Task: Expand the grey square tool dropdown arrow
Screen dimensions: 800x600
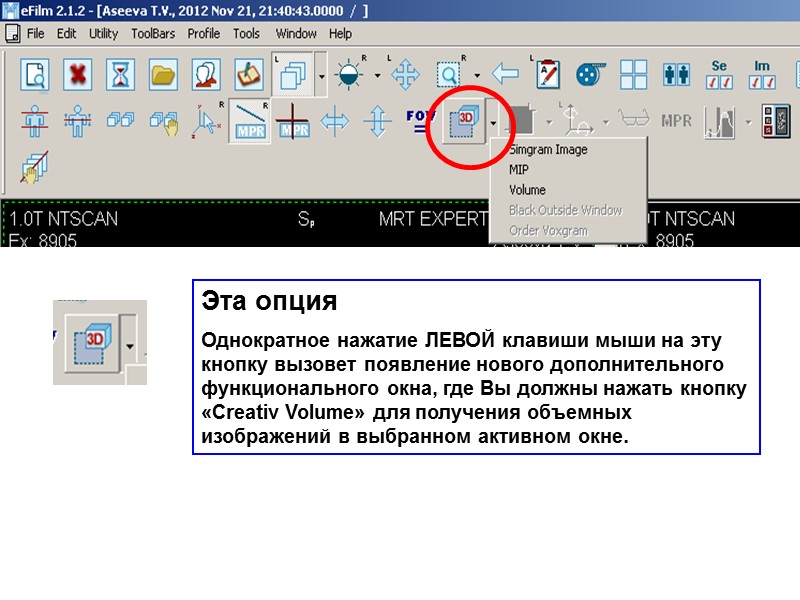Action: tap(549, 122)
